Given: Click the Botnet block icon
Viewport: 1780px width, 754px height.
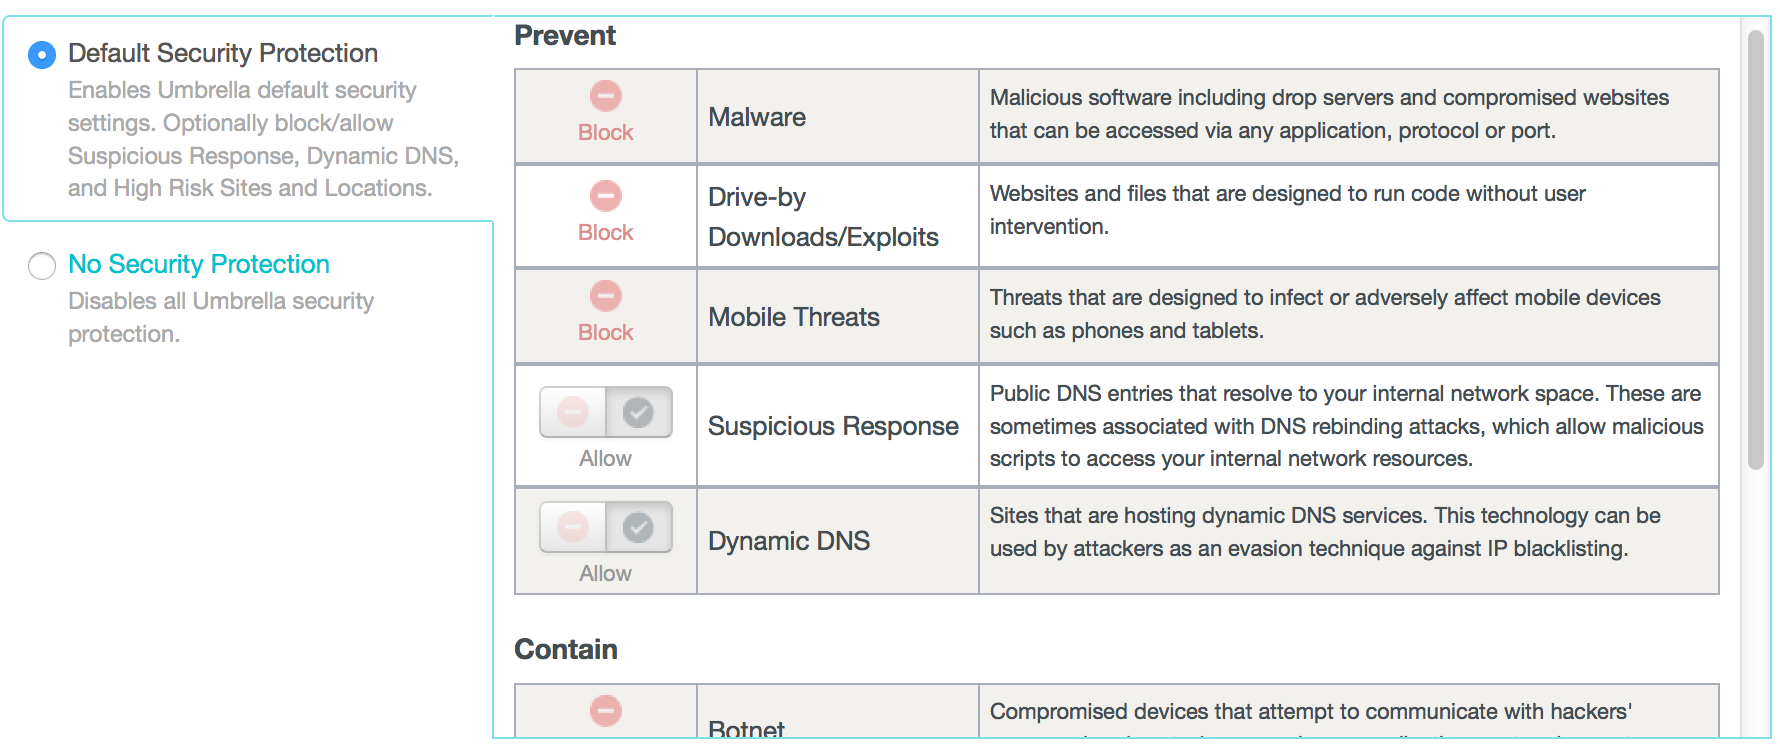Looking at the screenshot, I should click(x=605, y=711).
